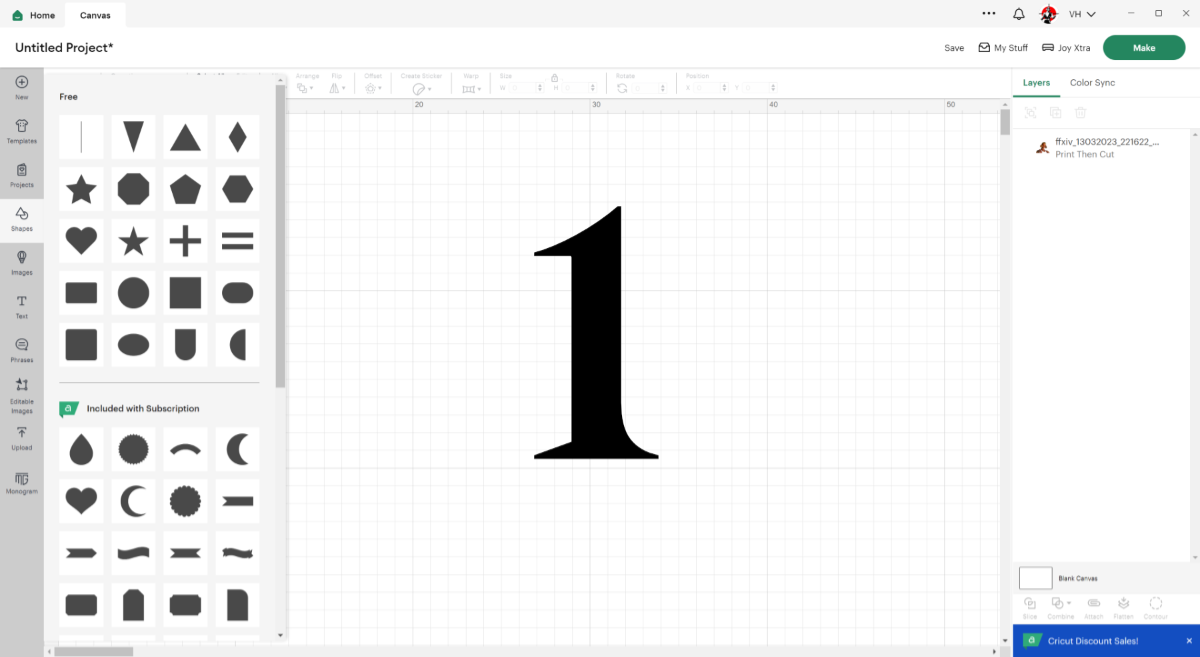1200x657 pixels.
Task: Open the Monogram tool in sidebar
Action: [21, 482]
